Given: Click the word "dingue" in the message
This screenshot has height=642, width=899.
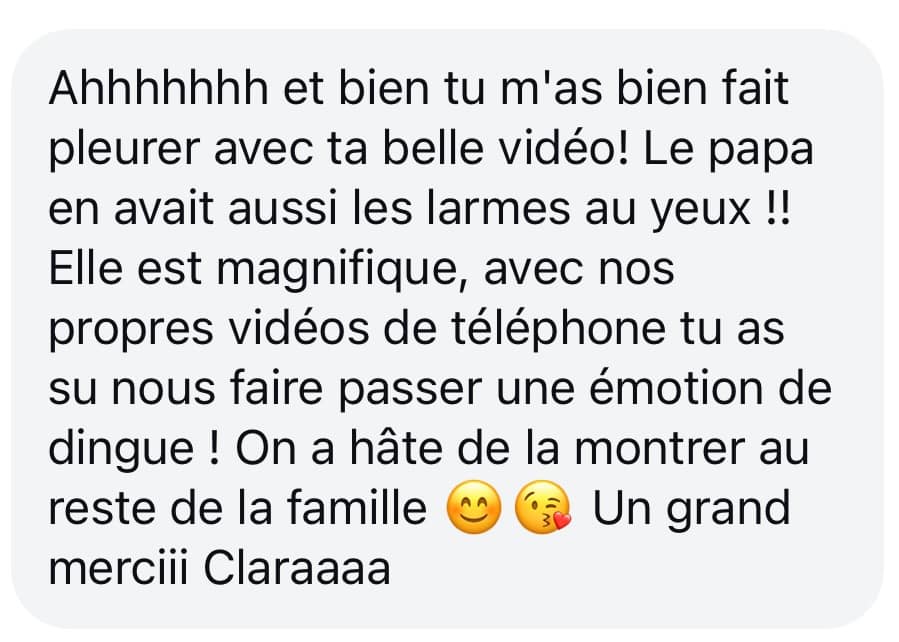Looking at the screenshot, I should tap(121, 450).
